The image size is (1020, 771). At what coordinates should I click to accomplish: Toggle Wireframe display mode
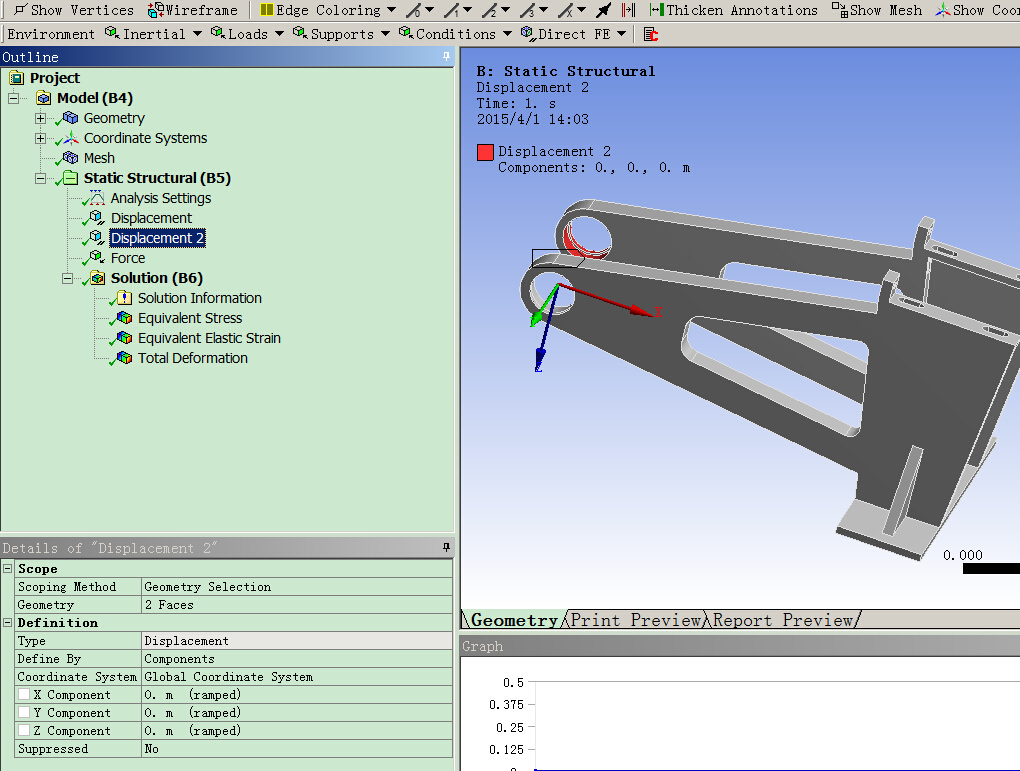[193, 10]
